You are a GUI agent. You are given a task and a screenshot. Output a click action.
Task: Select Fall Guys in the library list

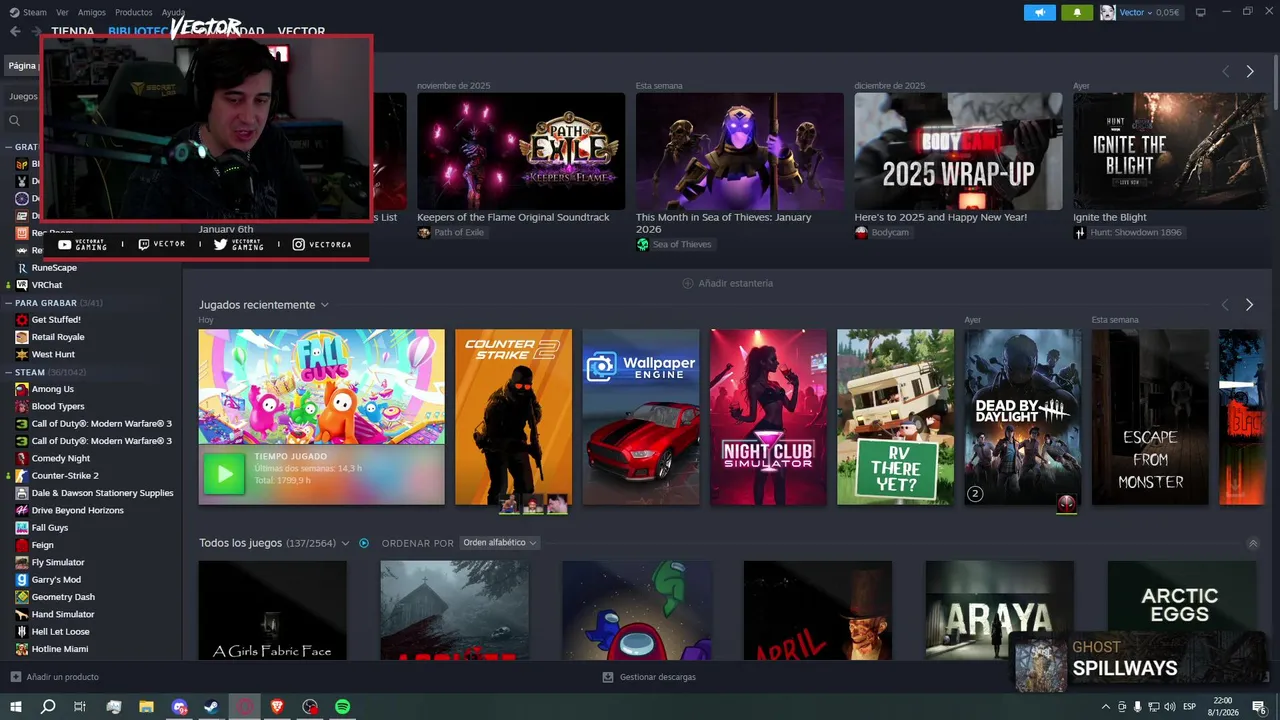pos(49,527)
